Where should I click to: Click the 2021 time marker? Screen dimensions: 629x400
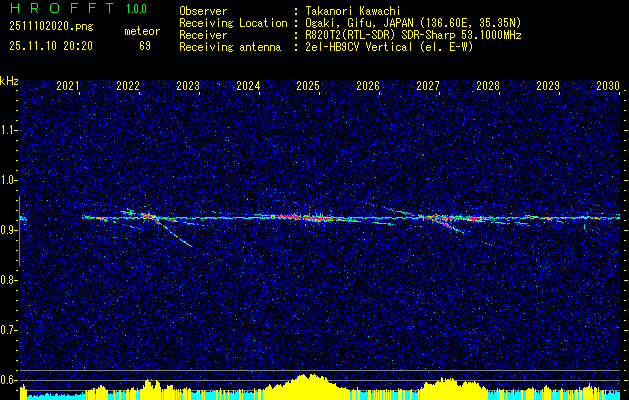tap(67, 86)
